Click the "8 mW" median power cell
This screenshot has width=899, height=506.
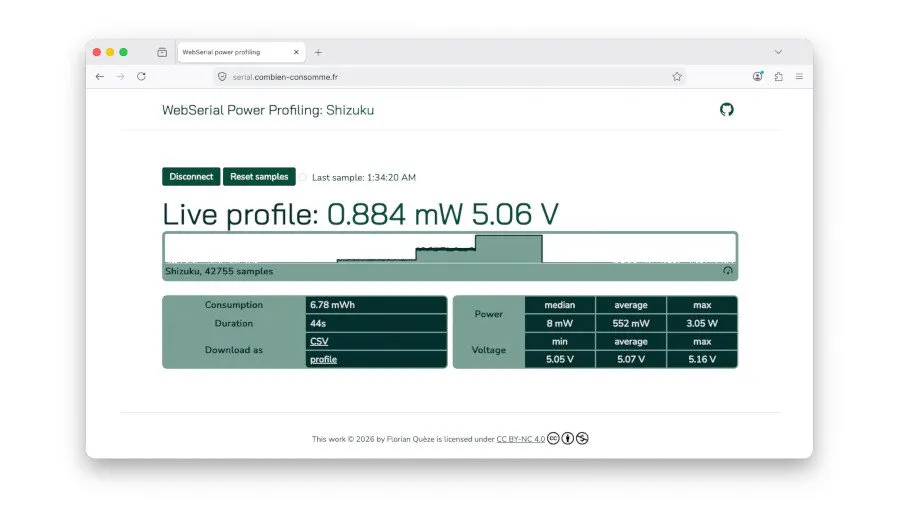click(560, 323)
